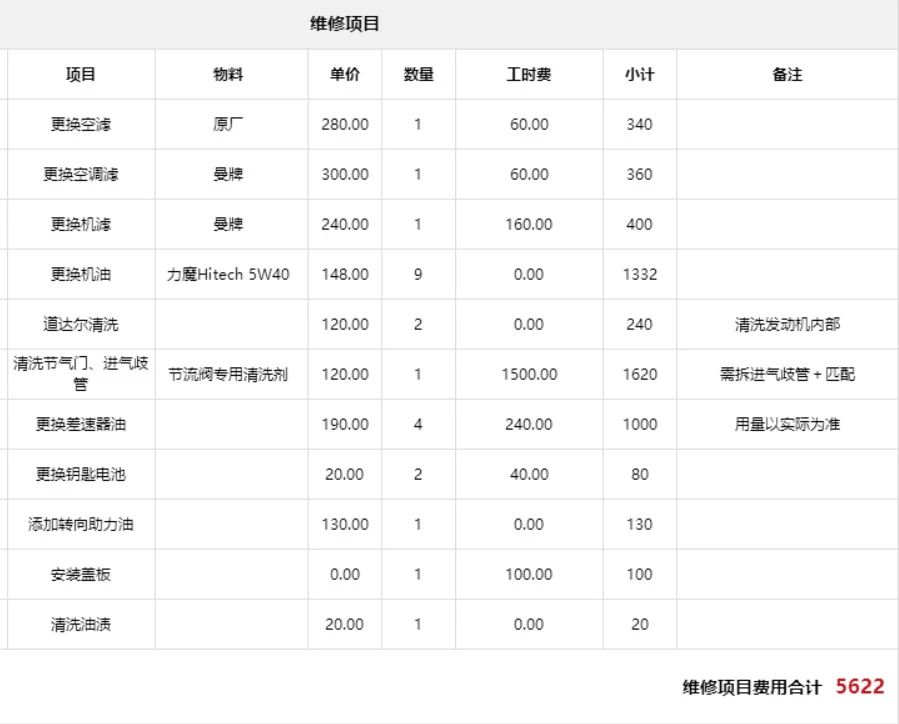Click the 道达尔清洗 row item
The height and width of the screenshot is (724, 899).
[80, 323]
